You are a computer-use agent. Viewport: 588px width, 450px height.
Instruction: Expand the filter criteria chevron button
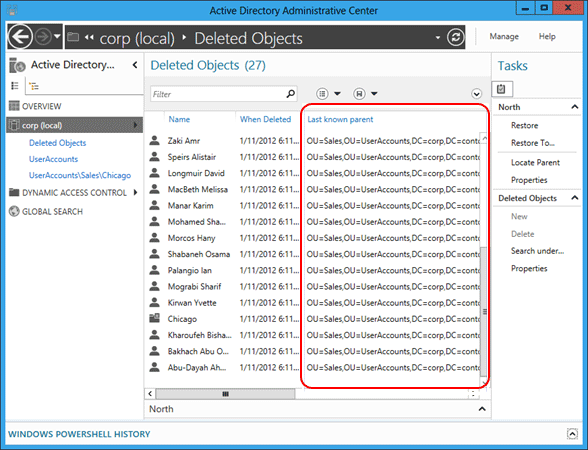tap(476, 93)
